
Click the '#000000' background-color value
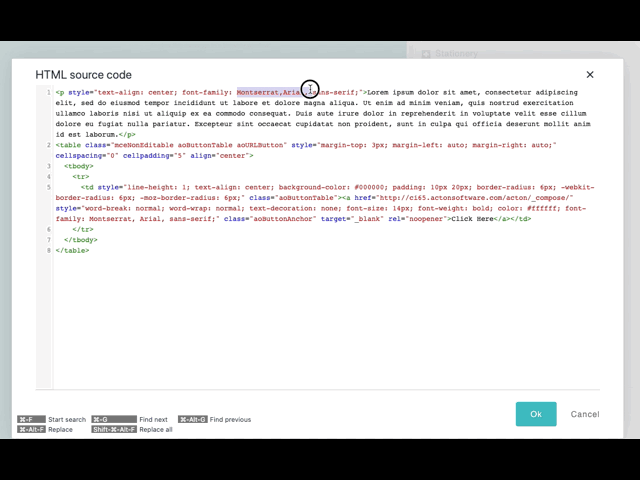[369, 187]
